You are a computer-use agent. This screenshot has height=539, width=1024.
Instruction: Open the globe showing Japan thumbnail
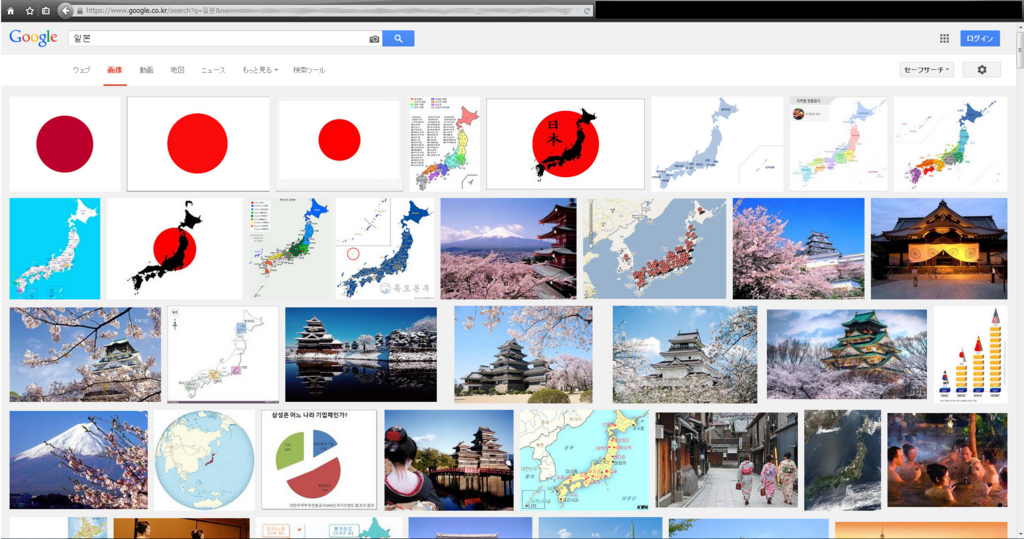coord(204,460)
